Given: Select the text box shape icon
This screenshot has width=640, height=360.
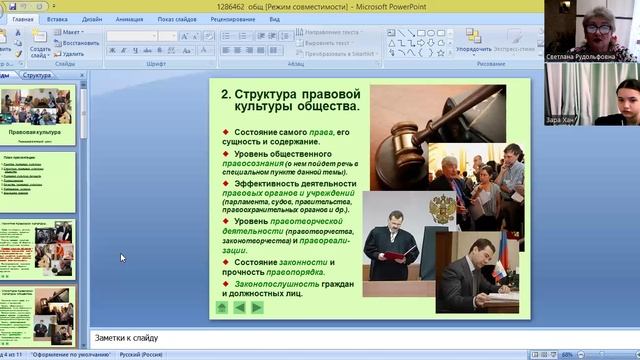Looking at the screenshot, I should [x=391, y=33].
